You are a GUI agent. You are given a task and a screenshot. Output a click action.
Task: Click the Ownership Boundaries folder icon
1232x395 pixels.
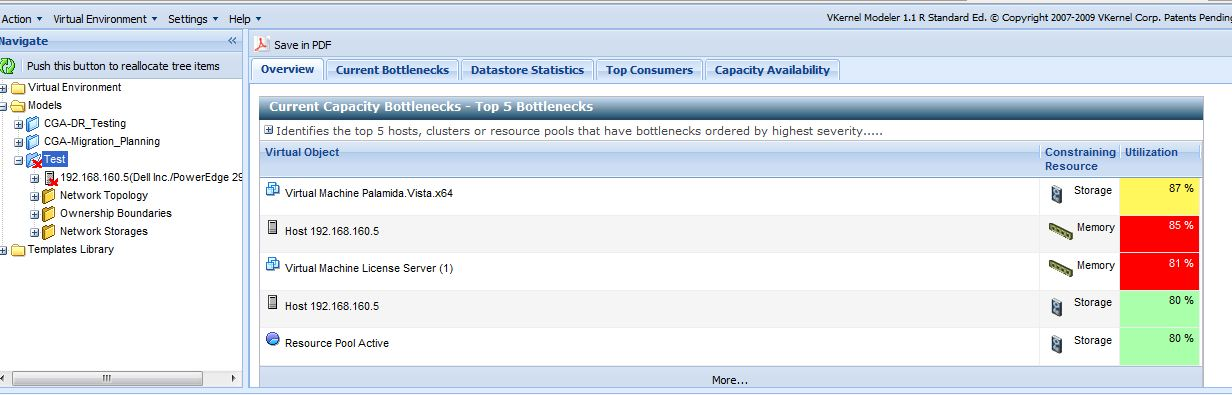(49, 214)
